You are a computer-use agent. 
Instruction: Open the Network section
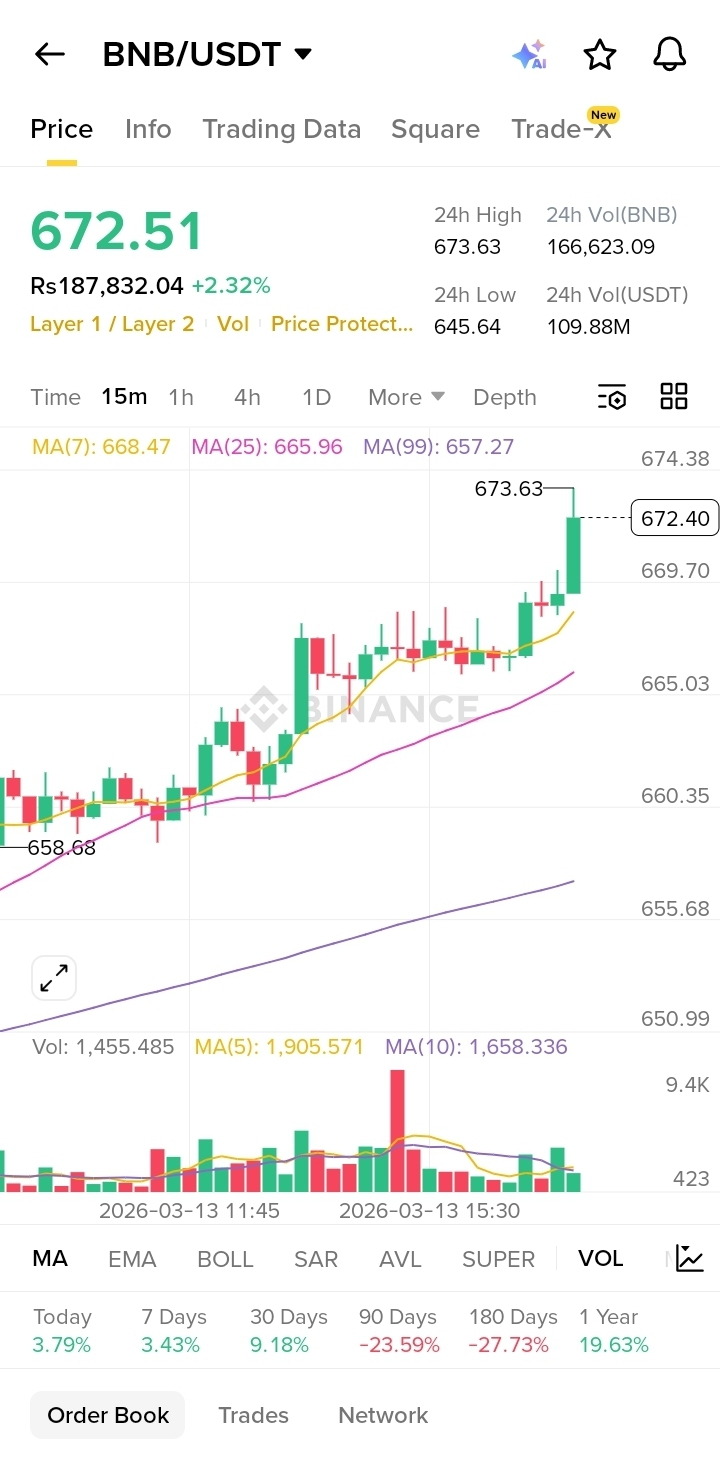[383, 1415]
